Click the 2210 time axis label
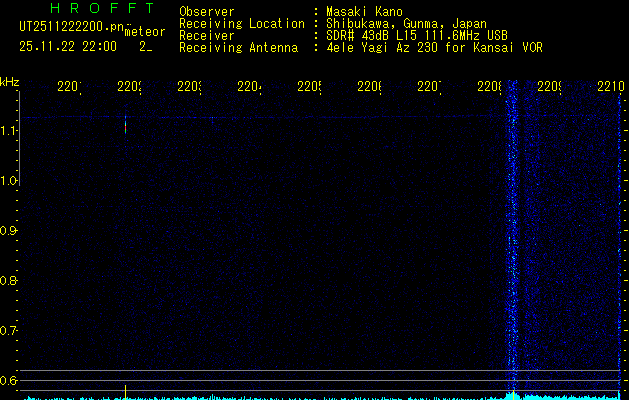The width and height of the screenshot is (629, 400). (x=611, y=87)
